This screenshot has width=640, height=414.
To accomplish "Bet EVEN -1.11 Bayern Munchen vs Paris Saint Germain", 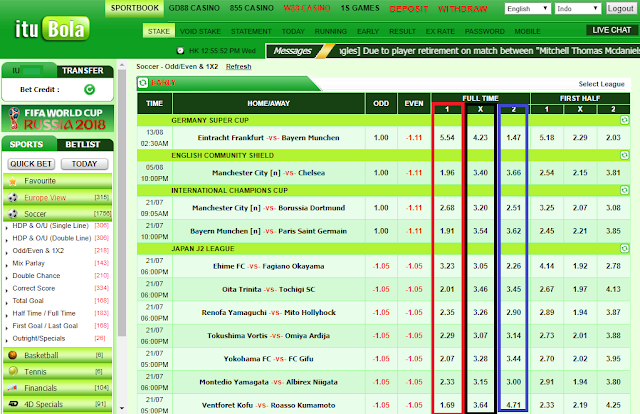I will (x=414, y=231).
